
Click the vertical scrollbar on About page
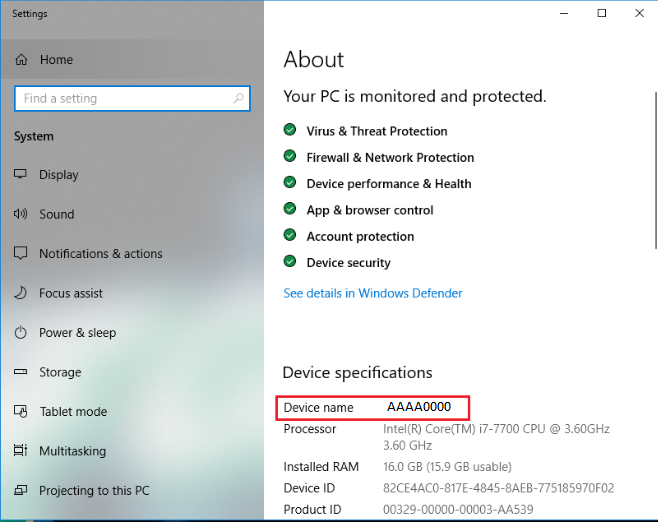click(x=655, y=170)
